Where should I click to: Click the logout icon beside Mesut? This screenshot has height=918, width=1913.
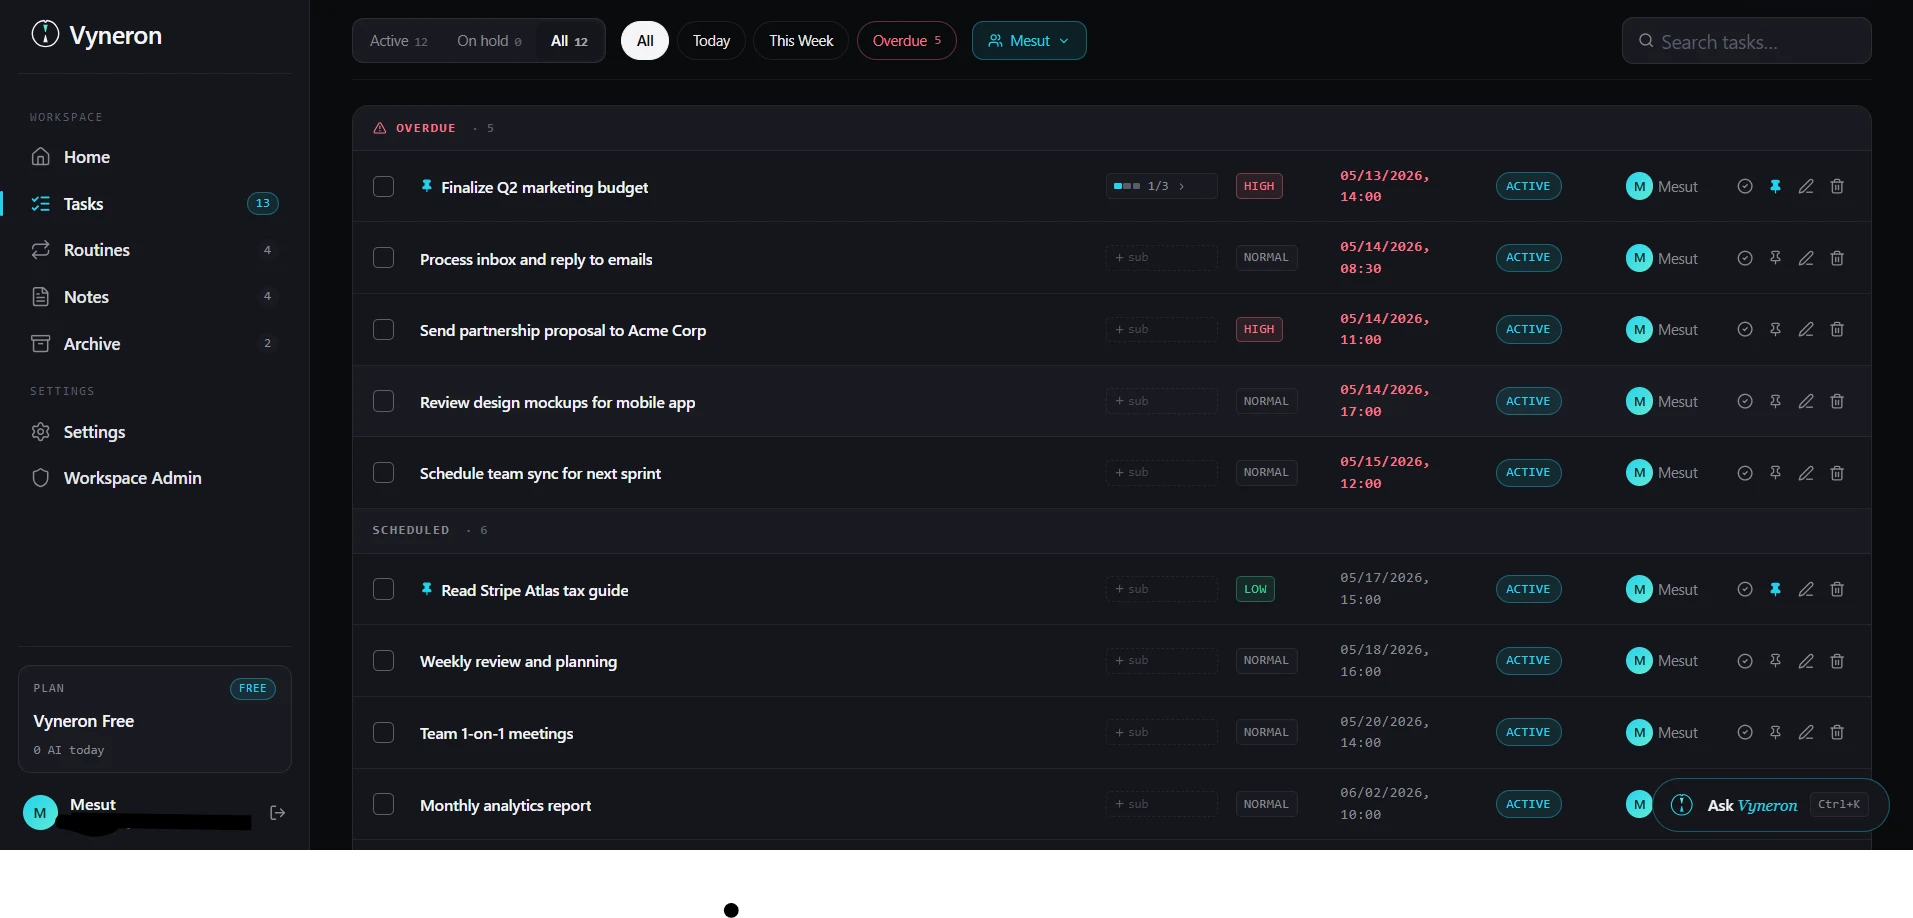point(278,813)
